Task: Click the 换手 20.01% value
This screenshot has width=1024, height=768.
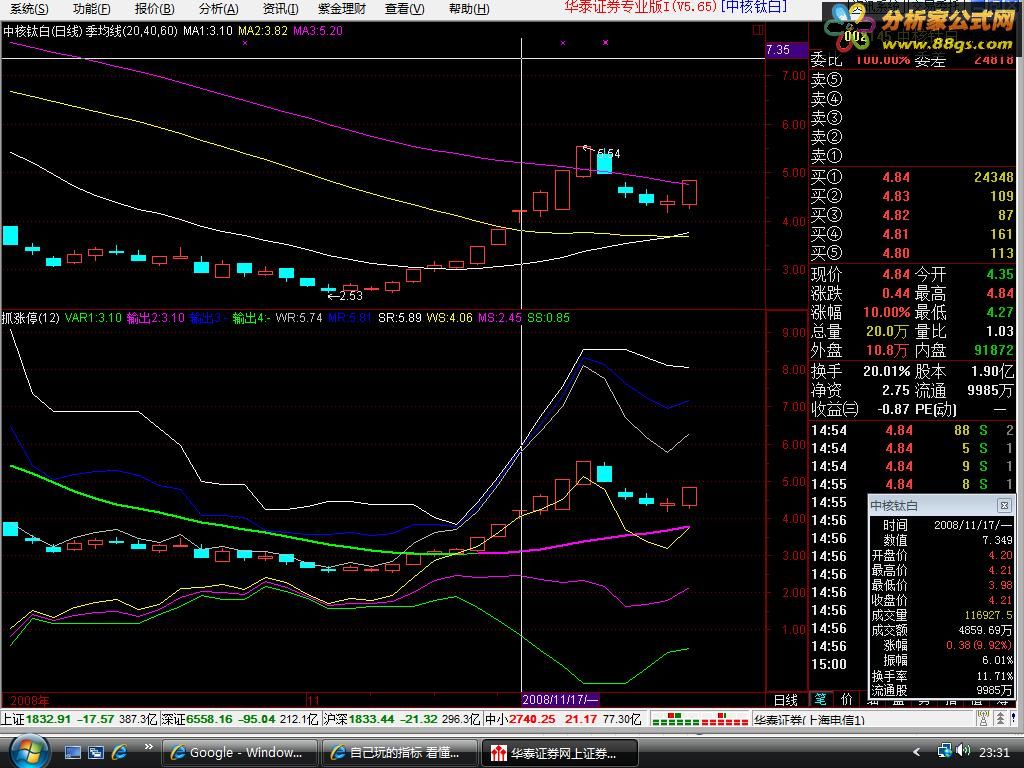Action: click(886, 372)
